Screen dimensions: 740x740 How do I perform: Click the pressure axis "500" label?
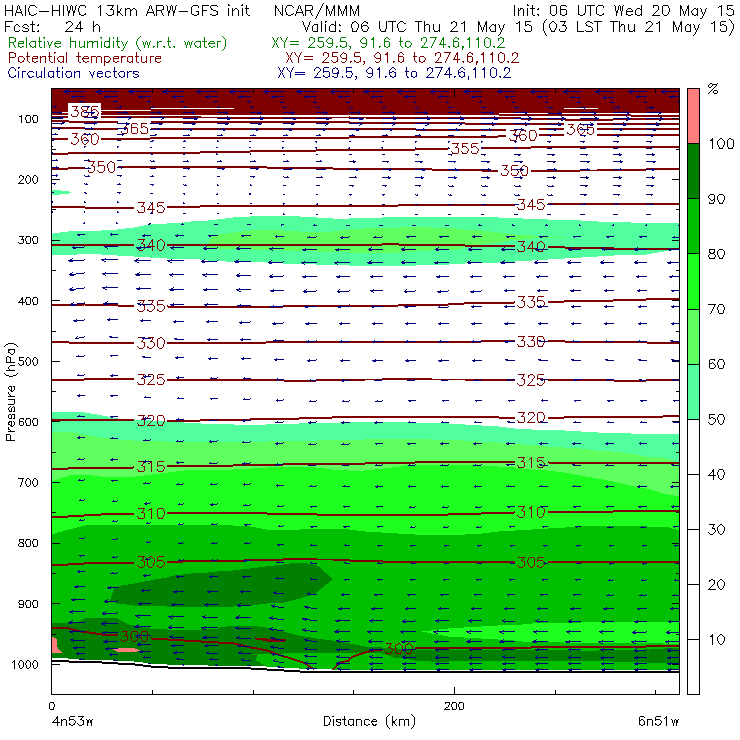pos(28,362)
